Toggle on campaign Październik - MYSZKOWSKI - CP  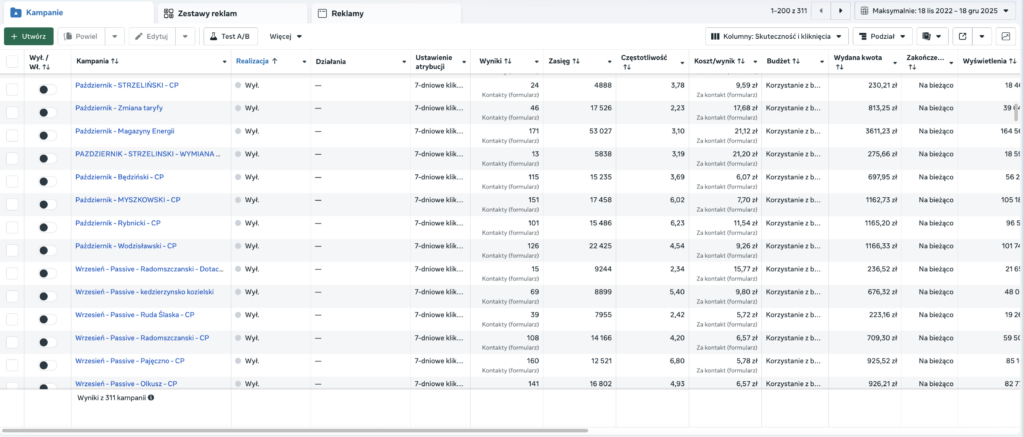click(x=47, y=204)
